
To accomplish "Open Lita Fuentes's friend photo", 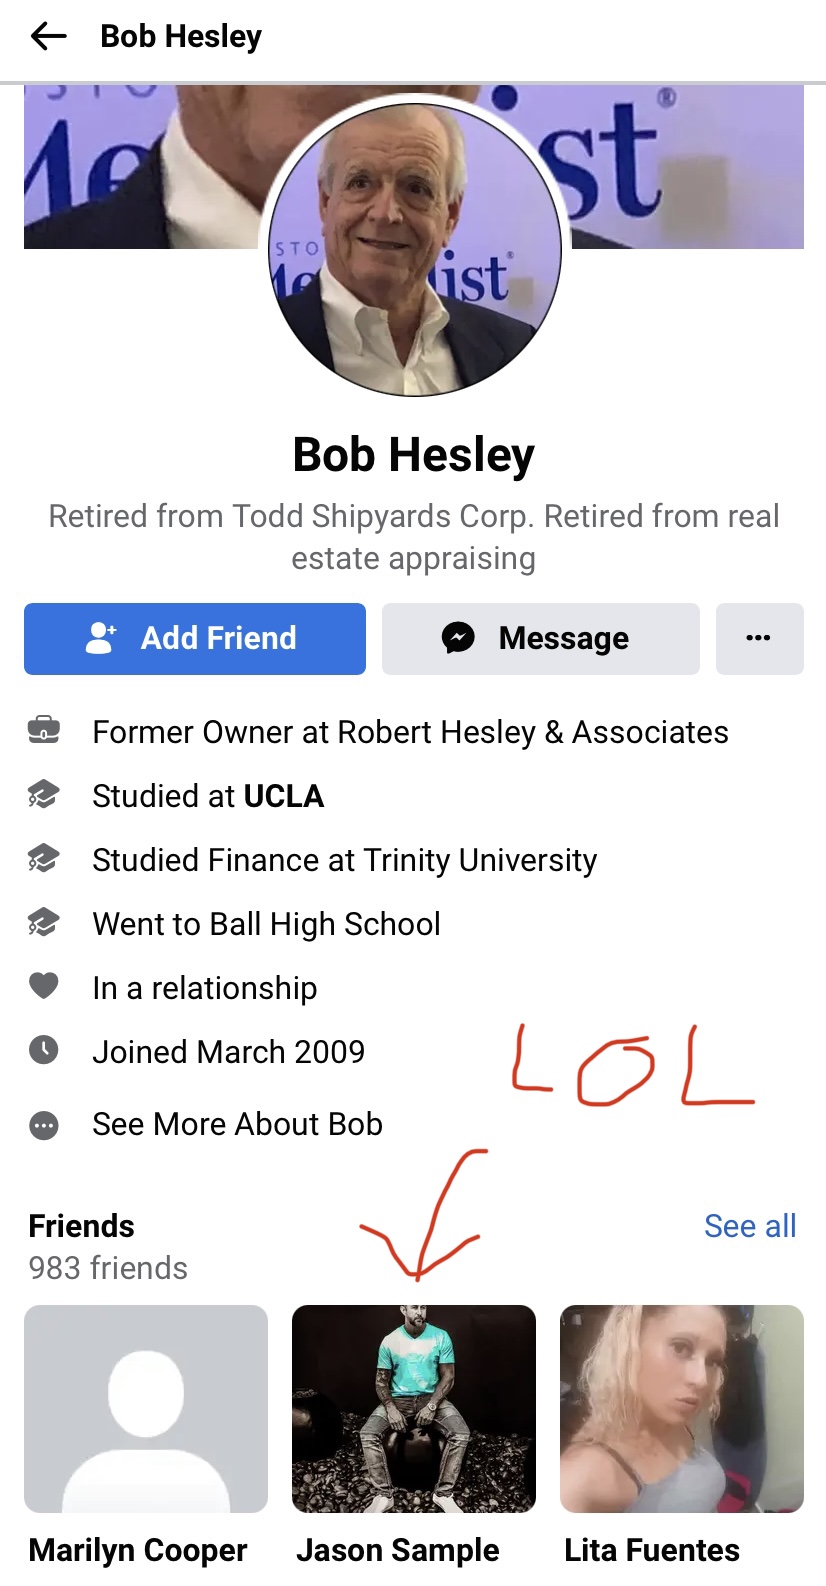I will pos(682,1409).
